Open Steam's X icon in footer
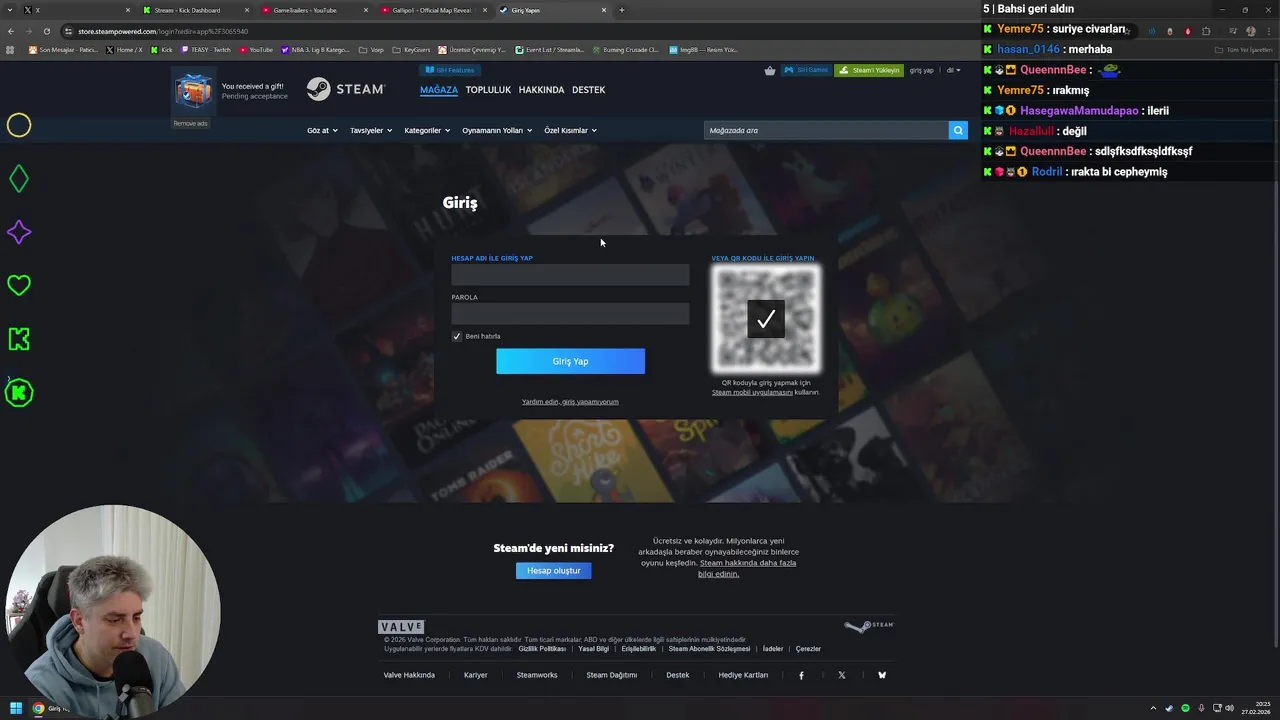Viewport: 1280px width, 720px height. (842, 675)
